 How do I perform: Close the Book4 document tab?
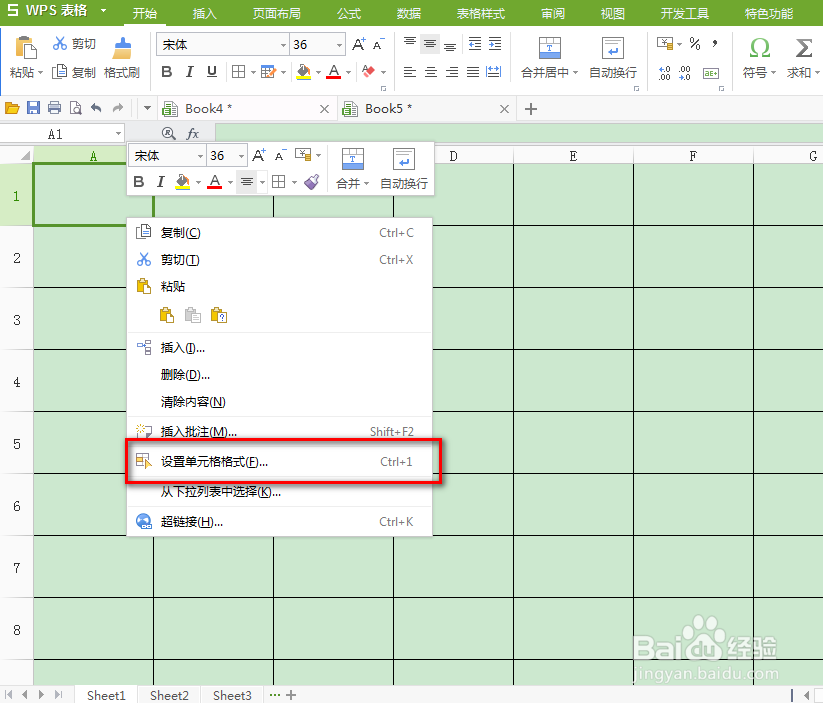(x=324, y=109)
